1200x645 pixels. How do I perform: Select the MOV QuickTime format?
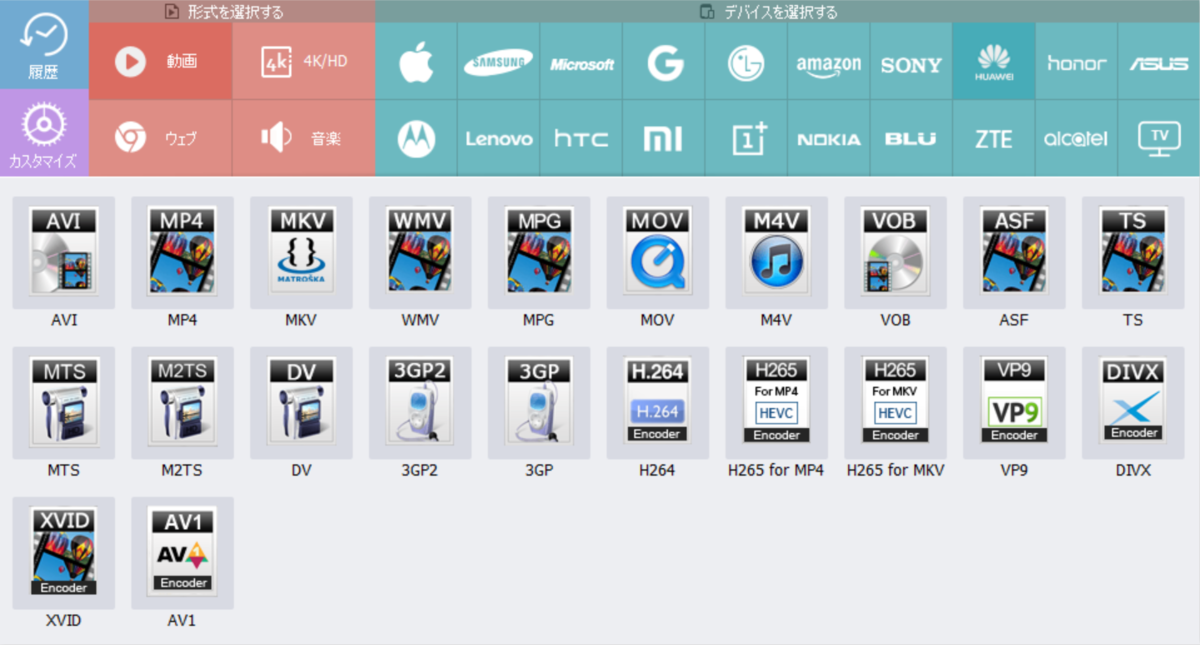658,253
